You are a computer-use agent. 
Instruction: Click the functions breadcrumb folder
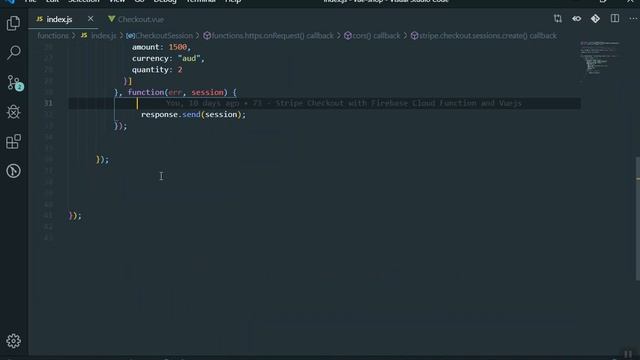(53, 36)
